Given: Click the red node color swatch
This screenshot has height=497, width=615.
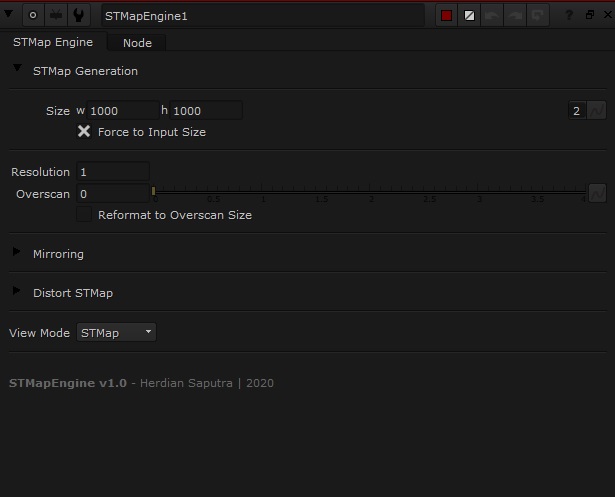Looking at the screenshot, I should [447, 16].
